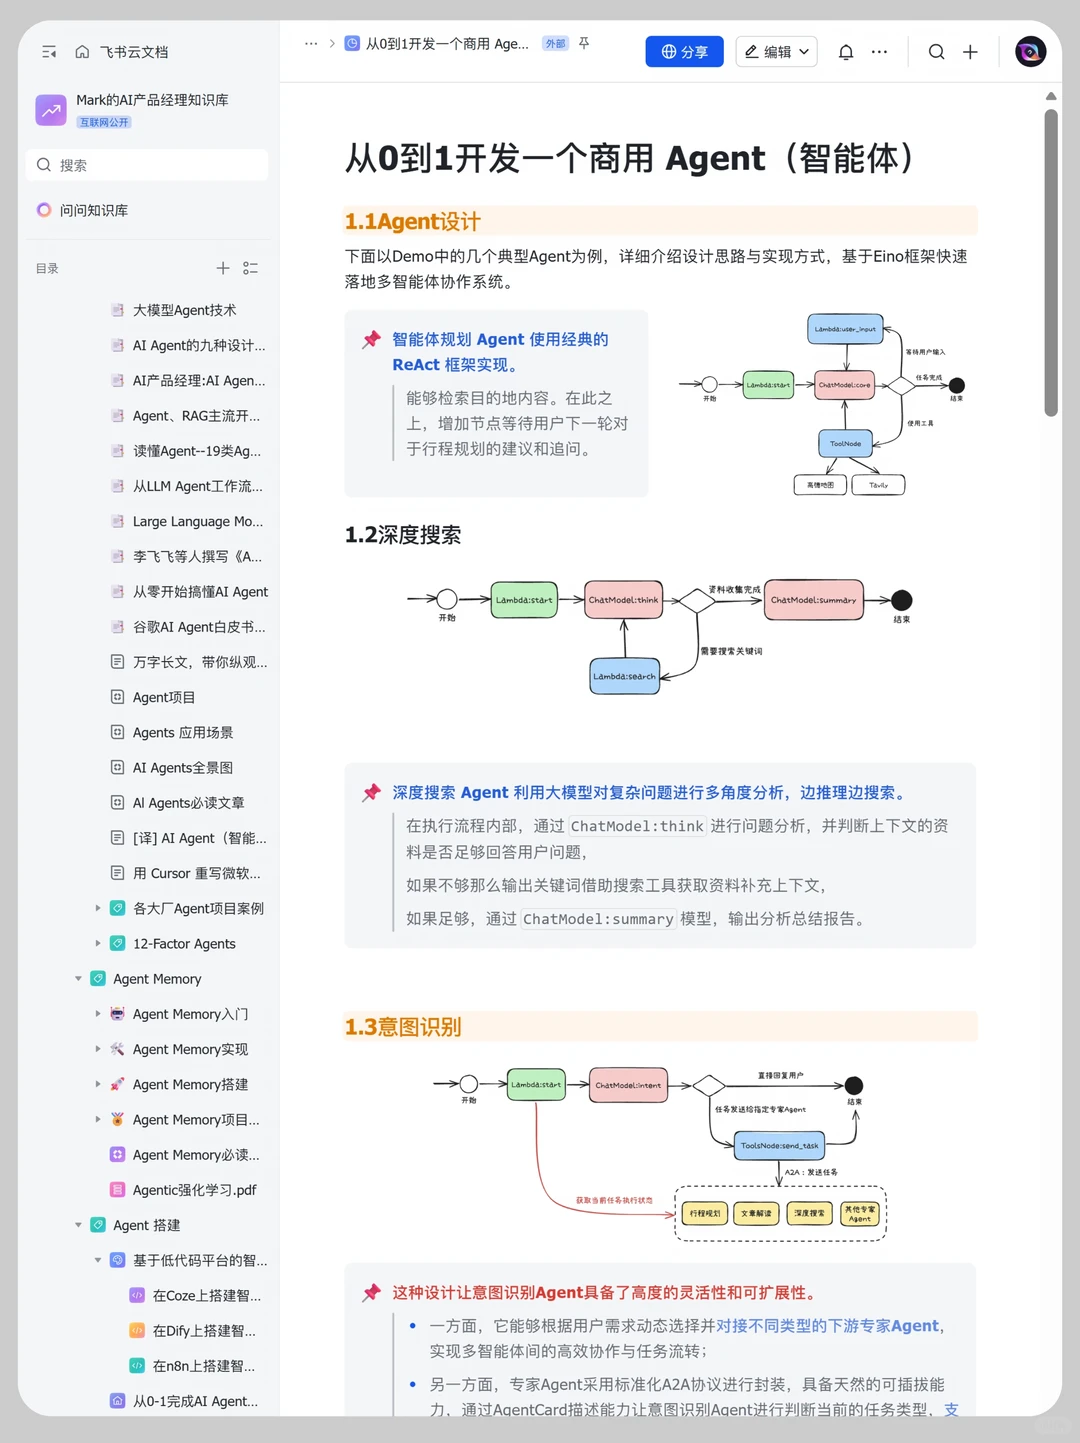Viewport: 1080px width, 1443px height.
Task: Open Mark的AI产品经理知识库 wiki logo
Action: pos(51,109)
